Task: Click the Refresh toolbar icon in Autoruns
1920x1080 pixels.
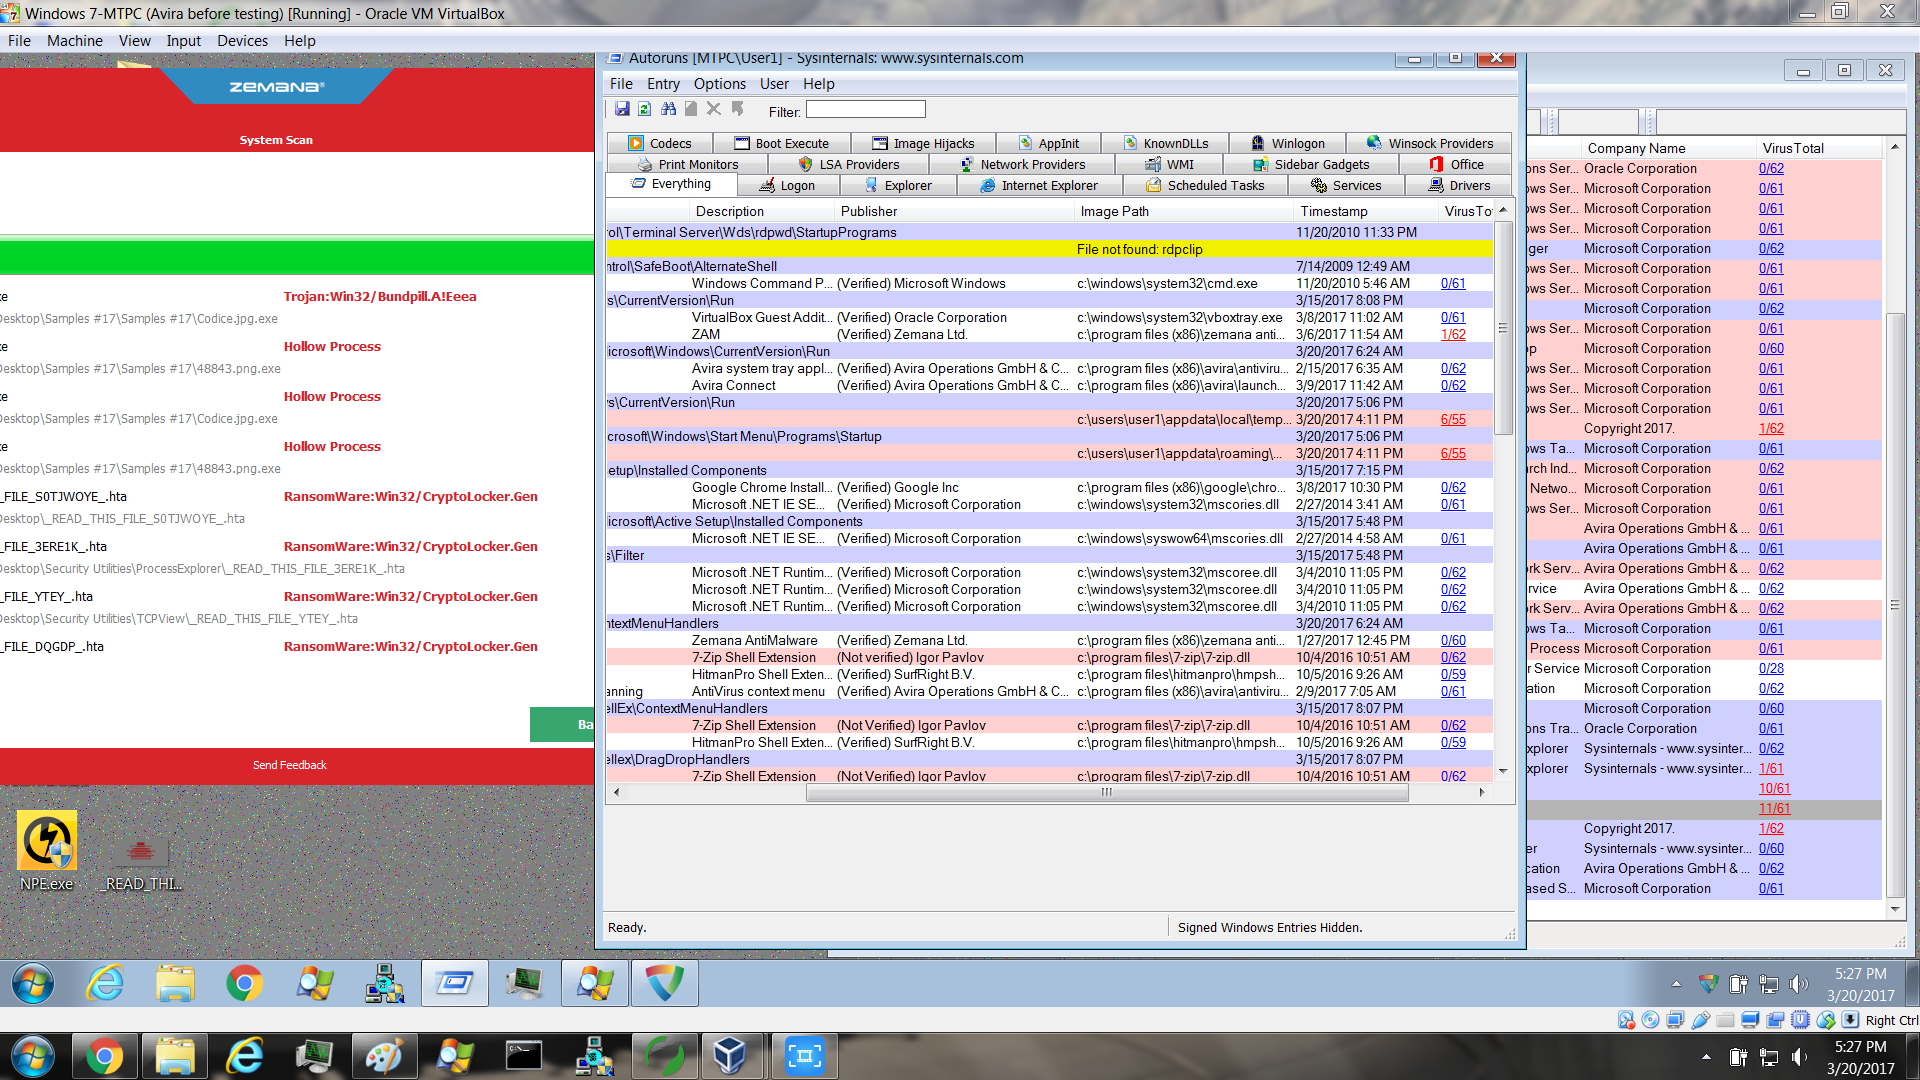Action: coord(645,109)
